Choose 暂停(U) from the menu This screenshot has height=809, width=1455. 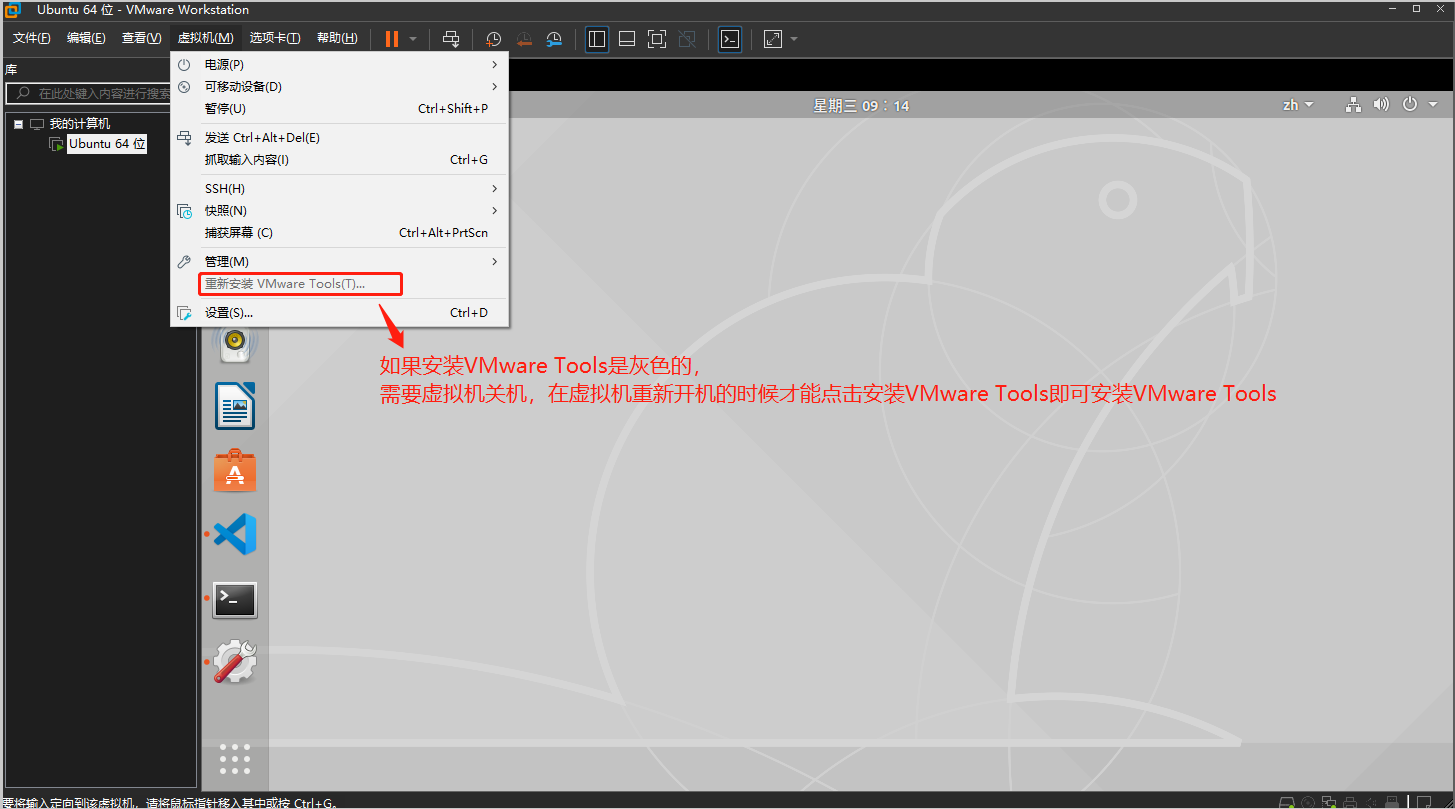pos(340,109)
